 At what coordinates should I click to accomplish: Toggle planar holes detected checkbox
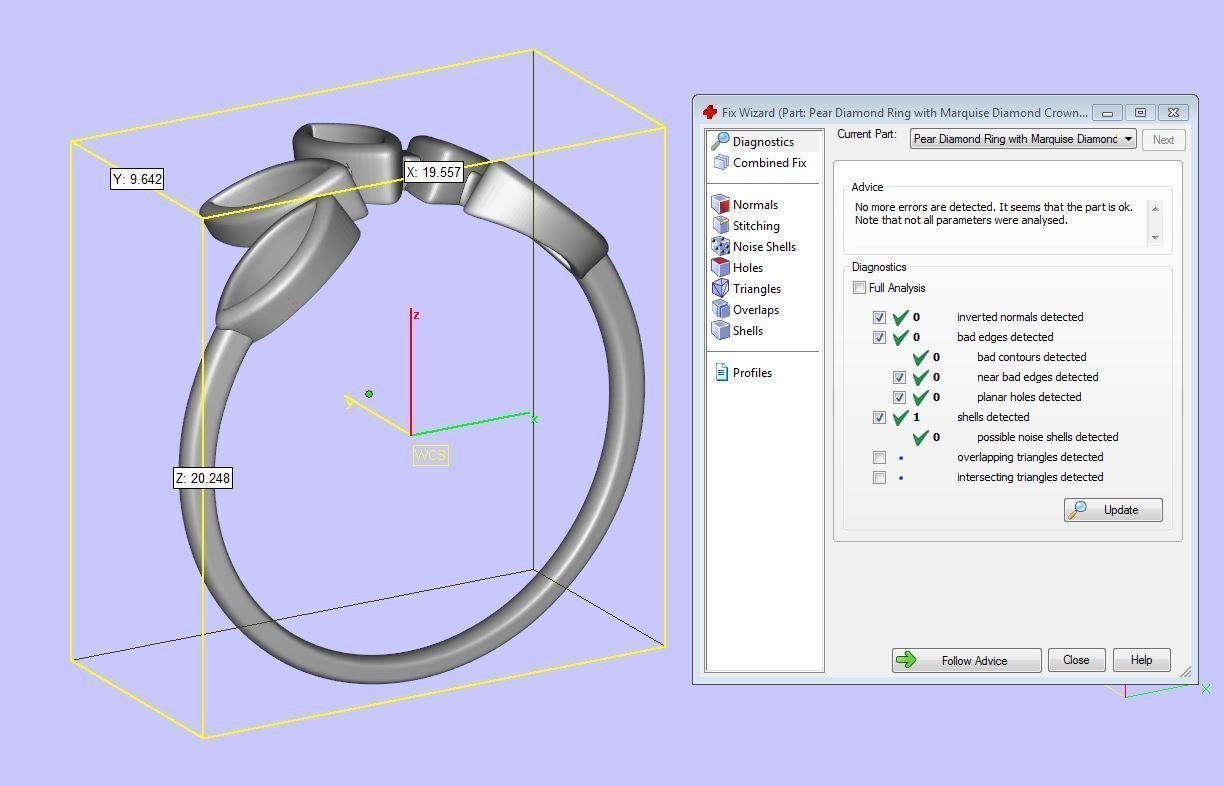(x=899, y=397)
